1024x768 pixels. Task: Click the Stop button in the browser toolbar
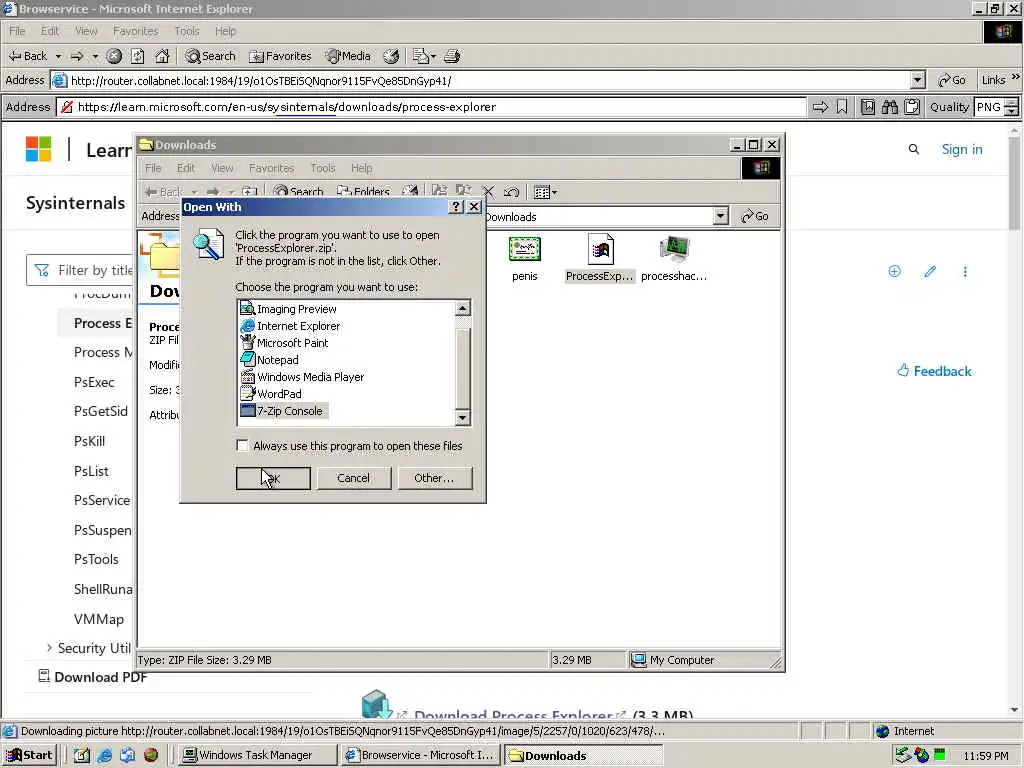pos(114,56)
